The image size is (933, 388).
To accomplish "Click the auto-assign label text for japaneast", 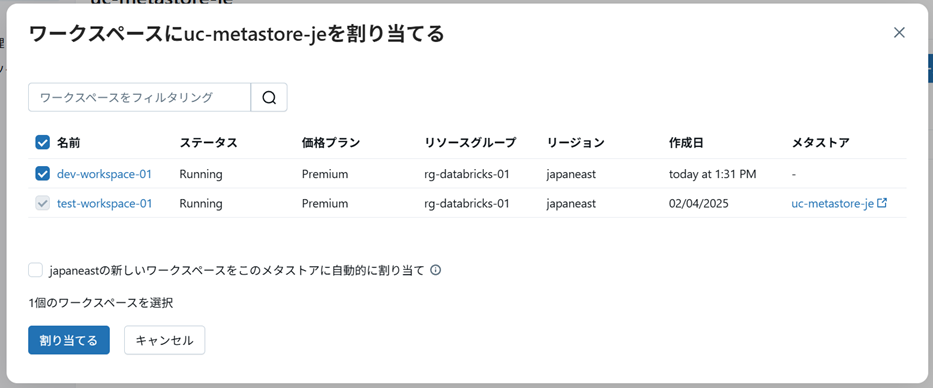I will coord(237,271).
